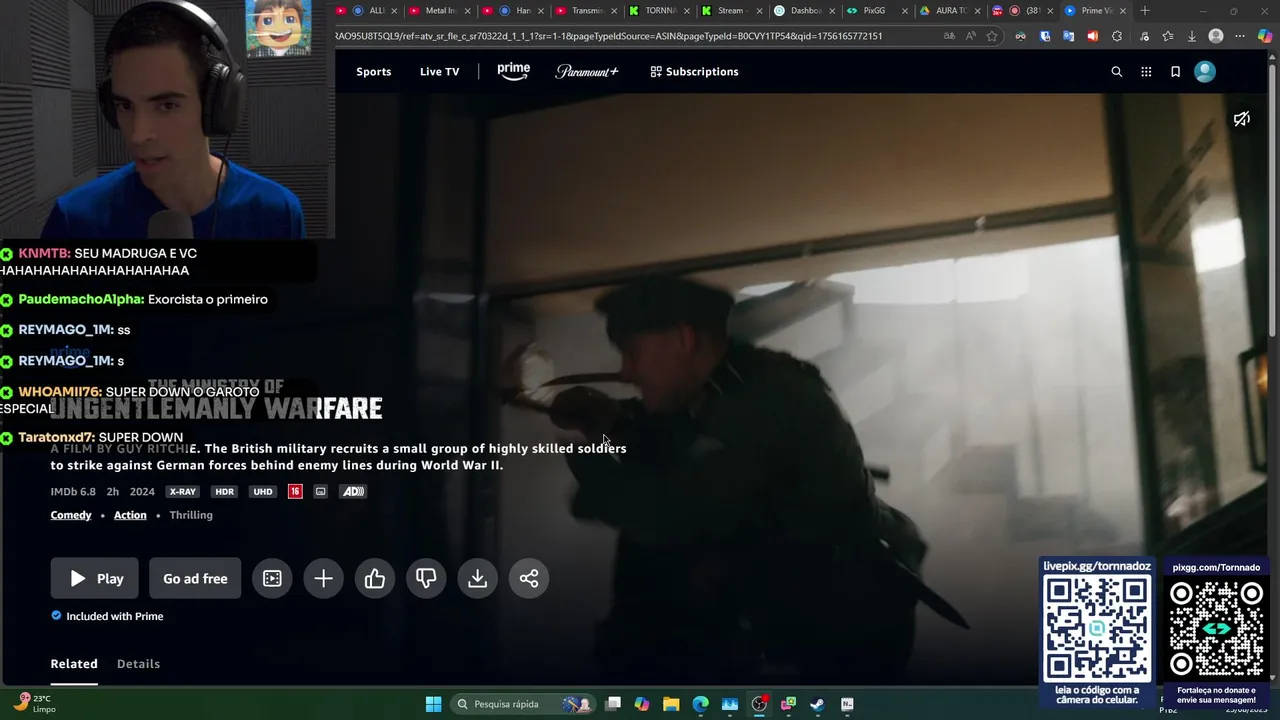Click the subtitles CC badge icon
This screenshot has width=1280, height=720.
320,492
